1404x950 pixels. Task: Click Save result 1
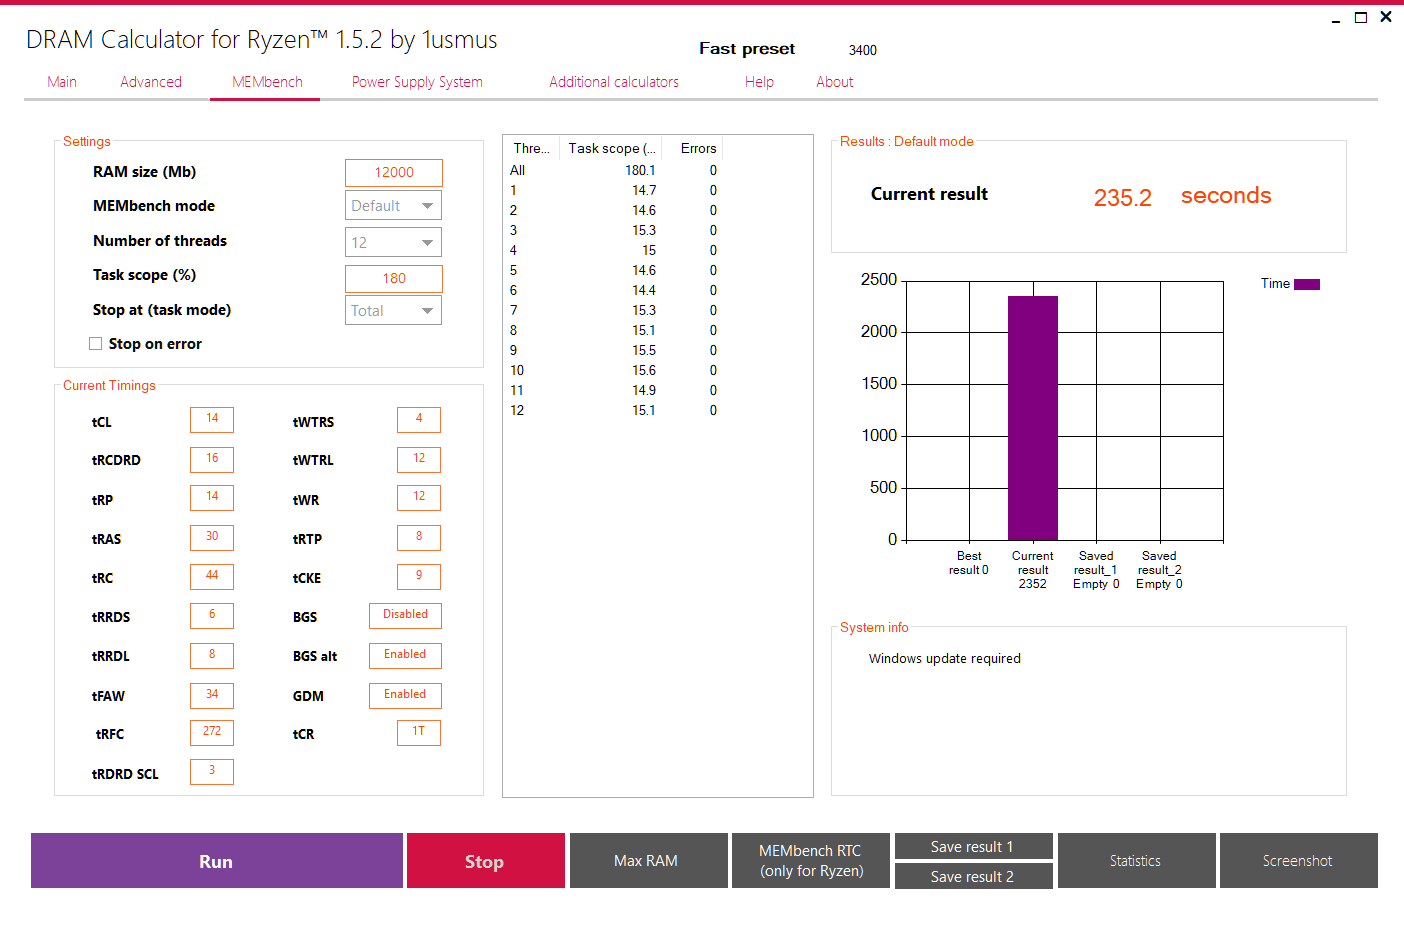click(x=974, y=846)
